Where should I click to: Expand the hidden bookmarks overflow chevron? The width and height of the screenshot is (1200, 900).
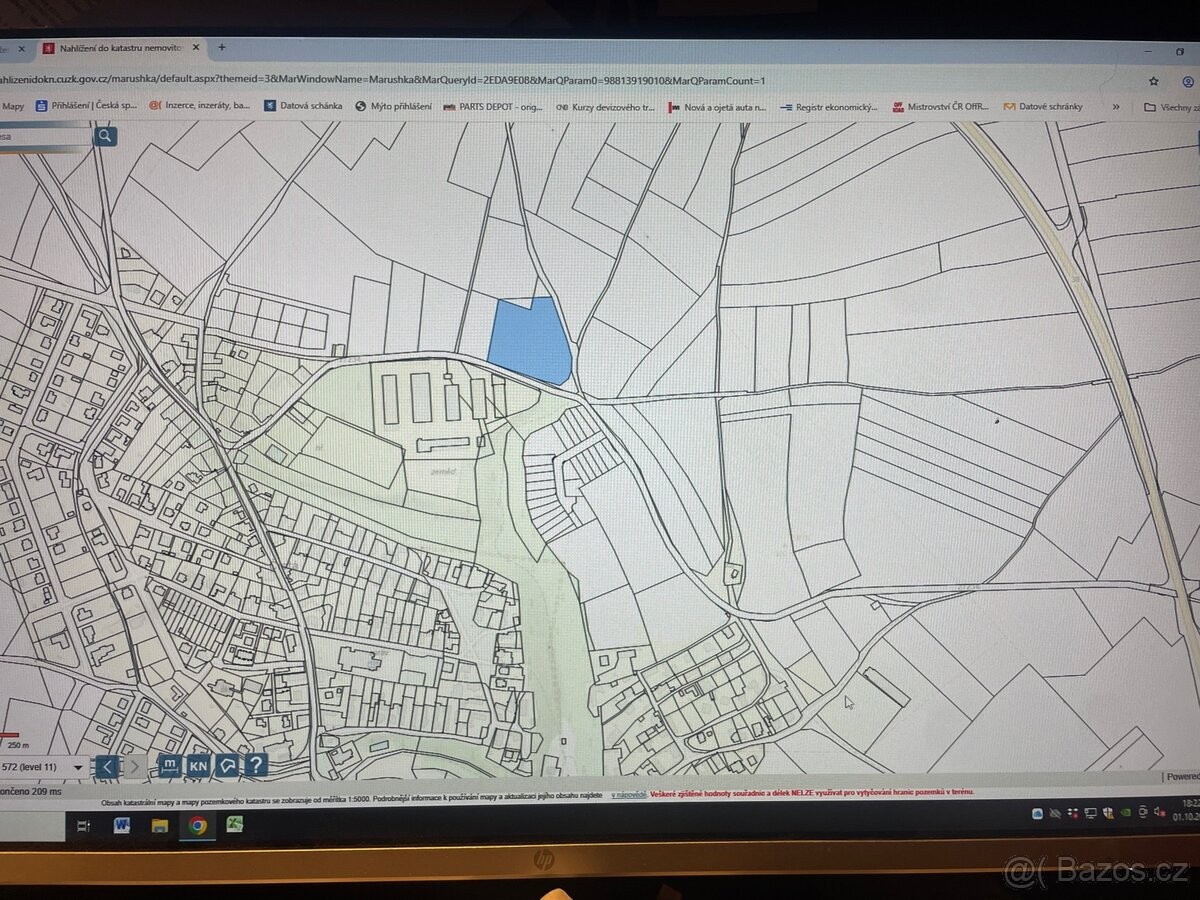1116,106
